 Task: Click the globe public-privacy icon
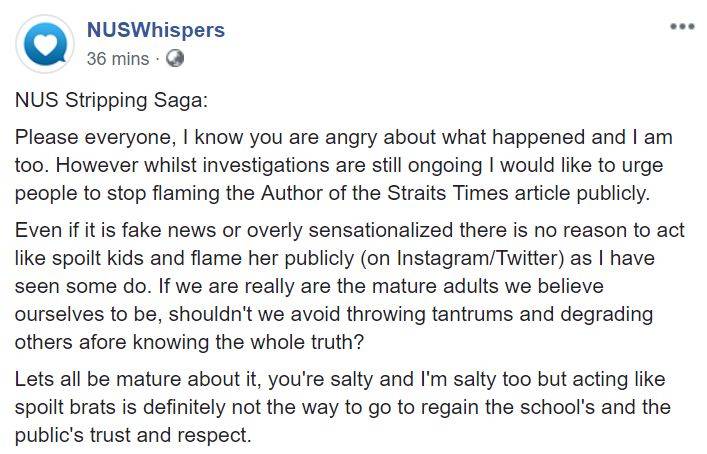click(x=174, y=59)
